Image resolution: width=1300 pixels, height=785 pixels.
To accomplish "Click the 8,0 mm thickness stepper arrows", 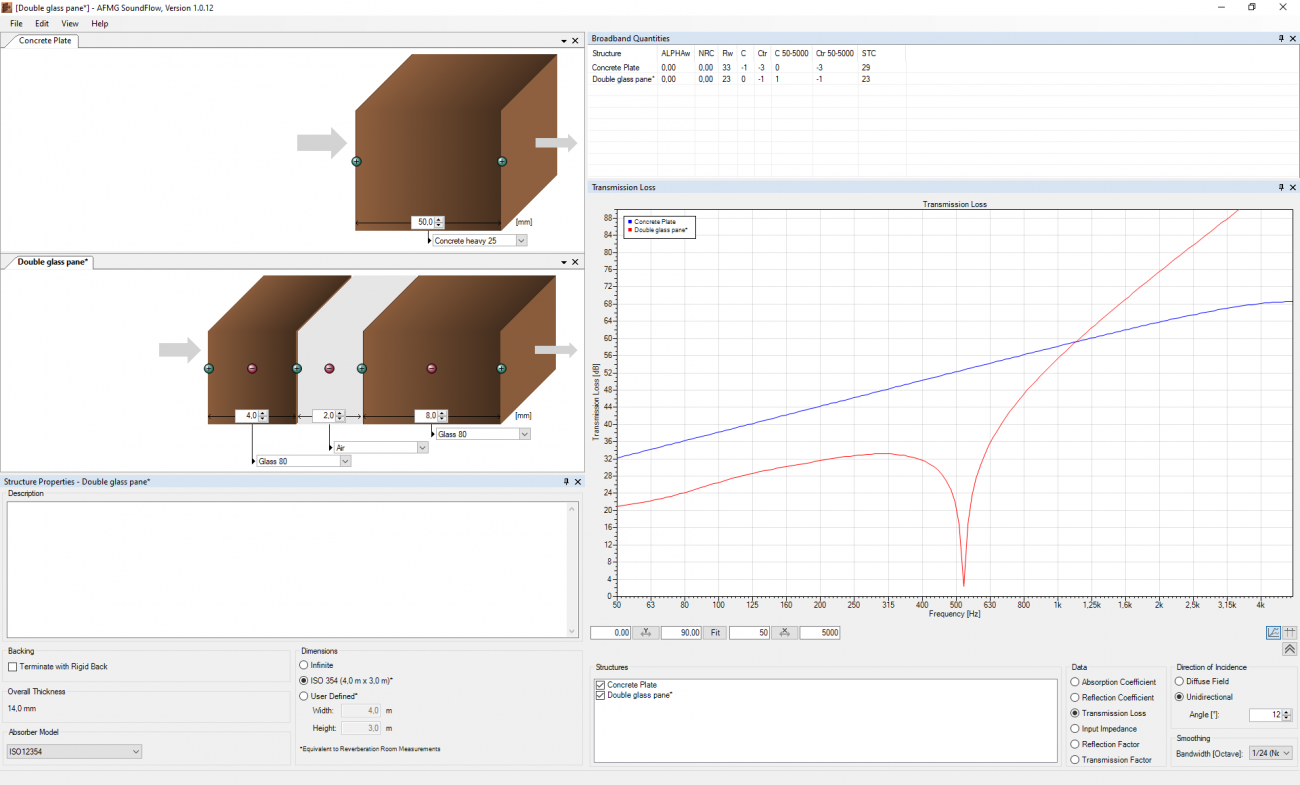I will pos(442,415).
